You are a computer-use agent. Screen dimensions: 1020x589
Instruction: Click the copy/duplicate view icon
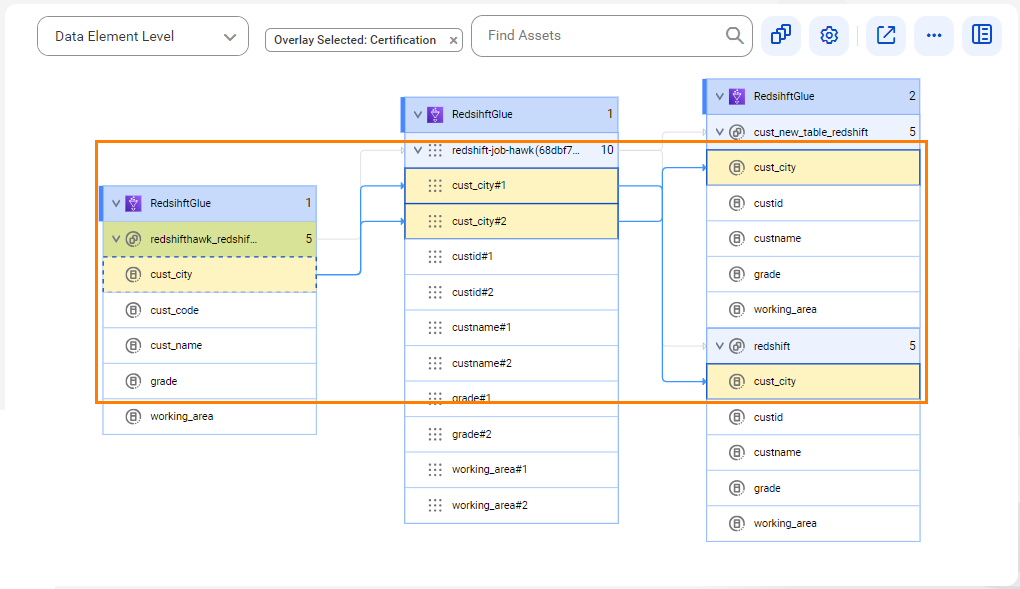click(x=781, y=35)
